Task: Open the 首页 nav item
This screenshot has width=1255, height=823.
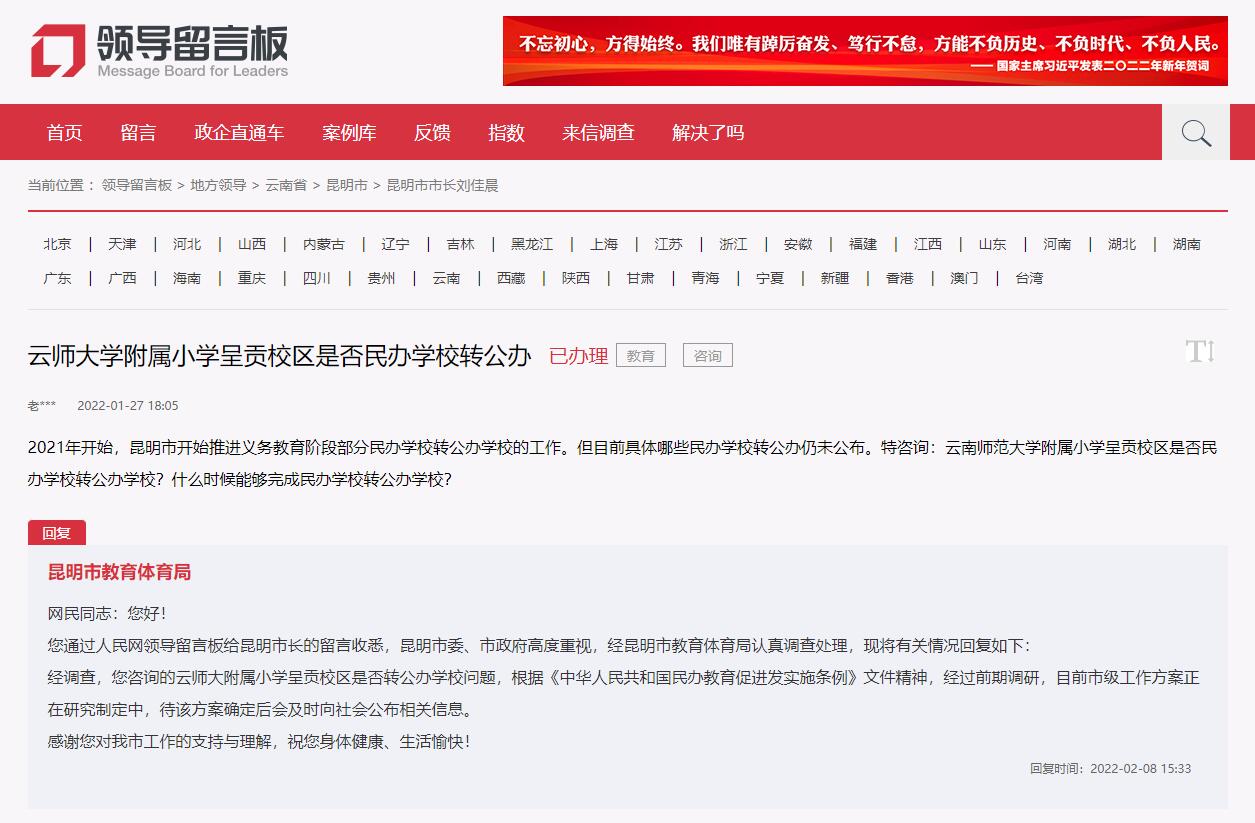Action: (65, 133)
